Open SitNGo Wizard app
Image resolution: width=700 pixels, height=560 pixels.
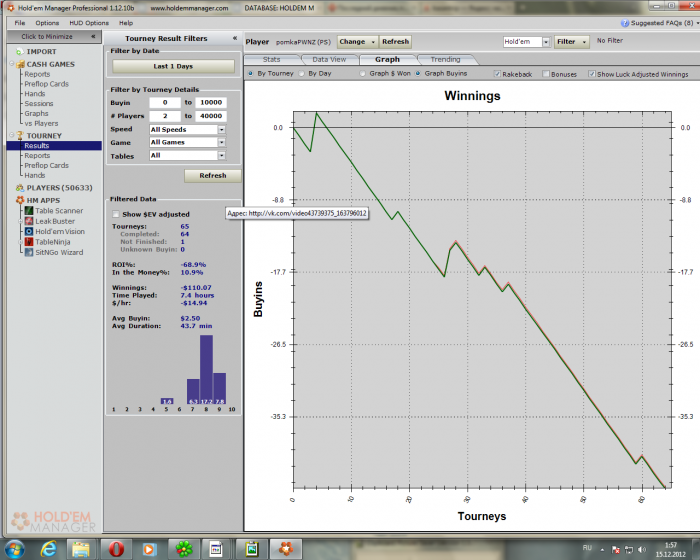(x=58, y=252)
